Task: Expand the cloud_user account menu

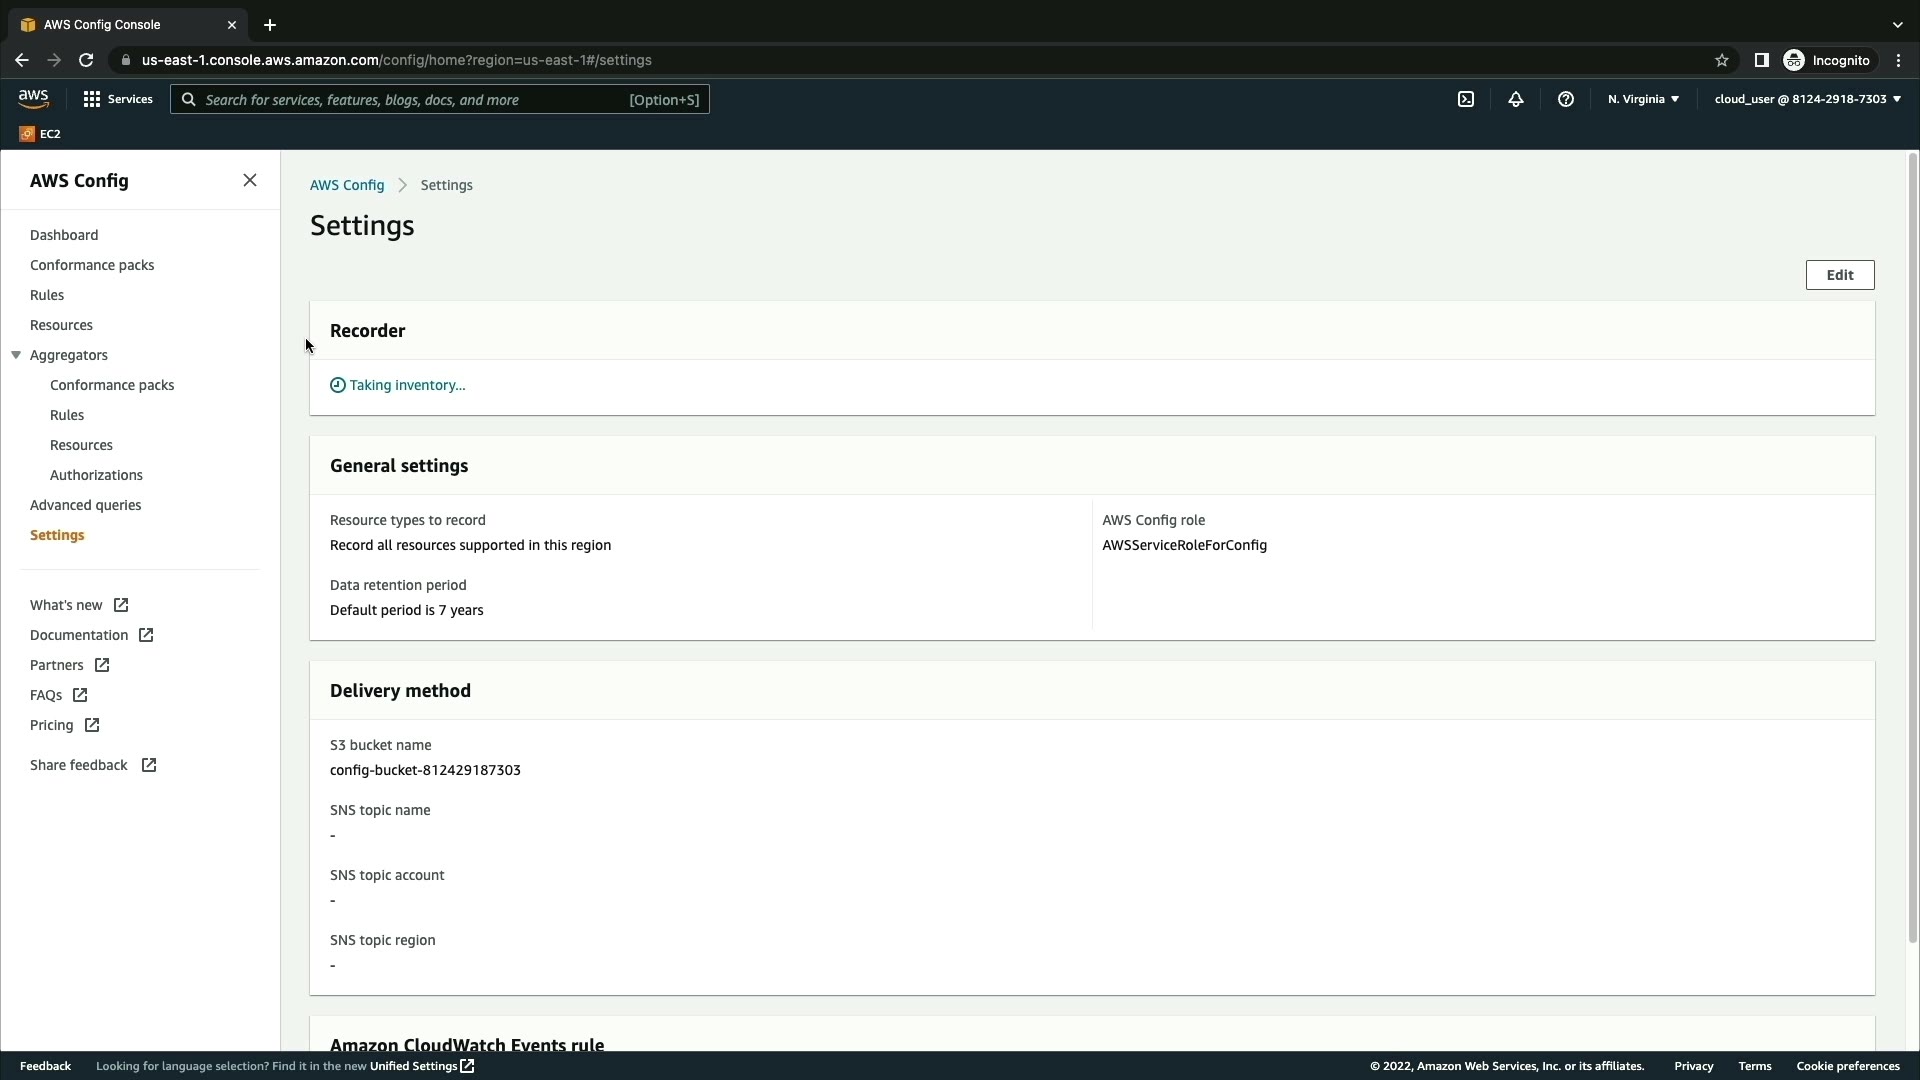Action: (x=1807, y=99)
